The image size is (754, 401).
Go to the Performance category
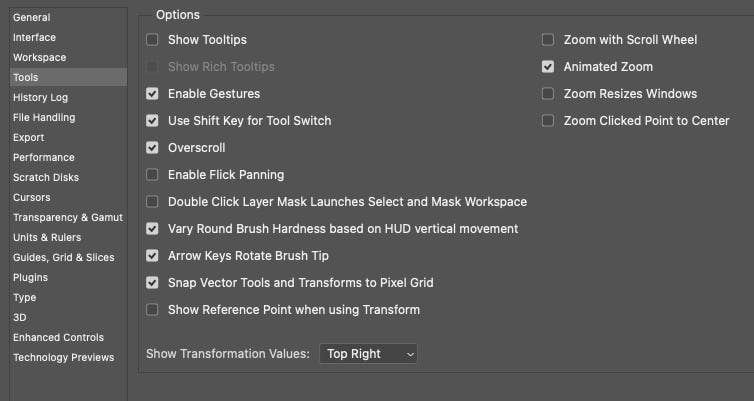coord(43,157)
